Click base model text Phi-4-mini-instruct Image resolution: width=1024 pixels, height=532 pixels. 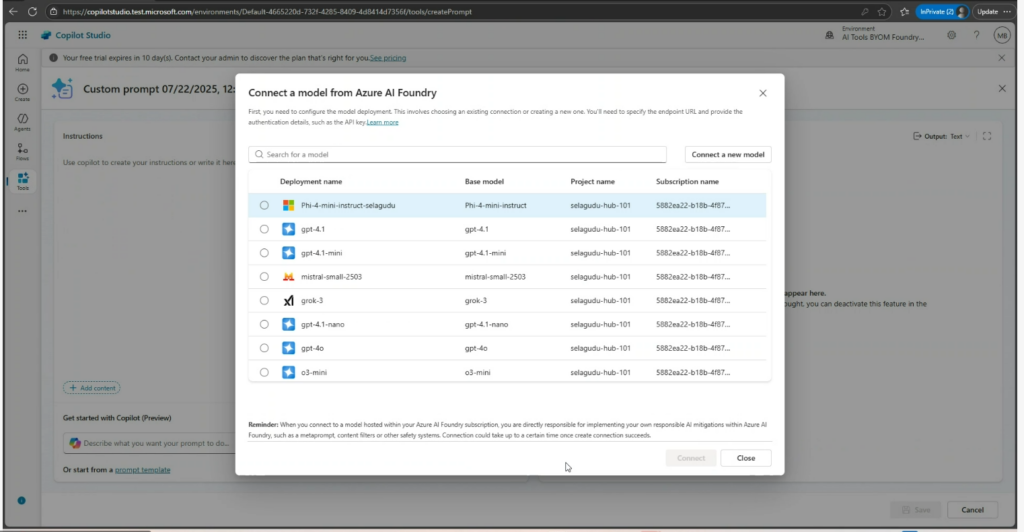(x=496, y=205)
